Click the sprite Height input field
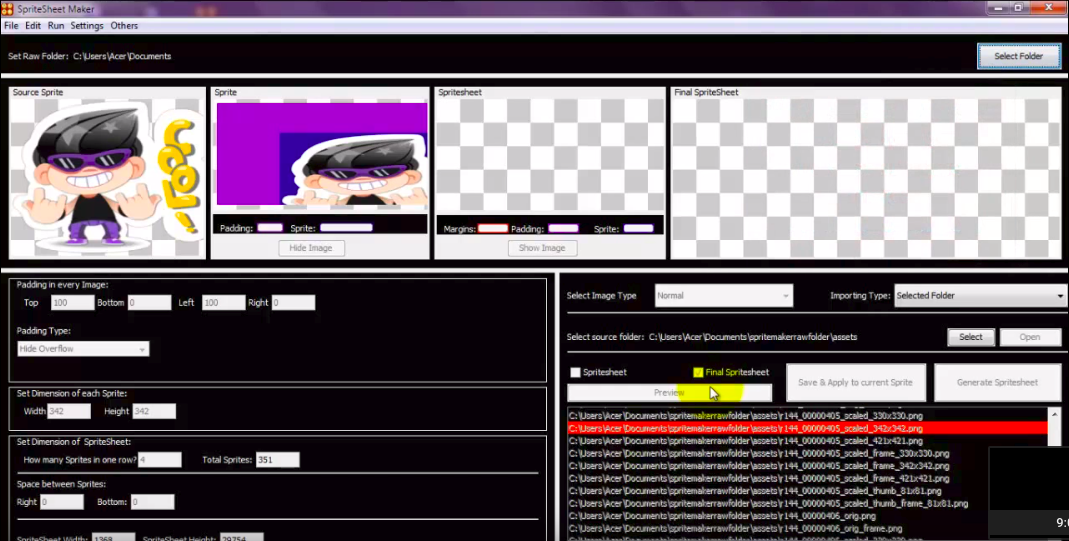1069x541 pixels. pos(154,412)
